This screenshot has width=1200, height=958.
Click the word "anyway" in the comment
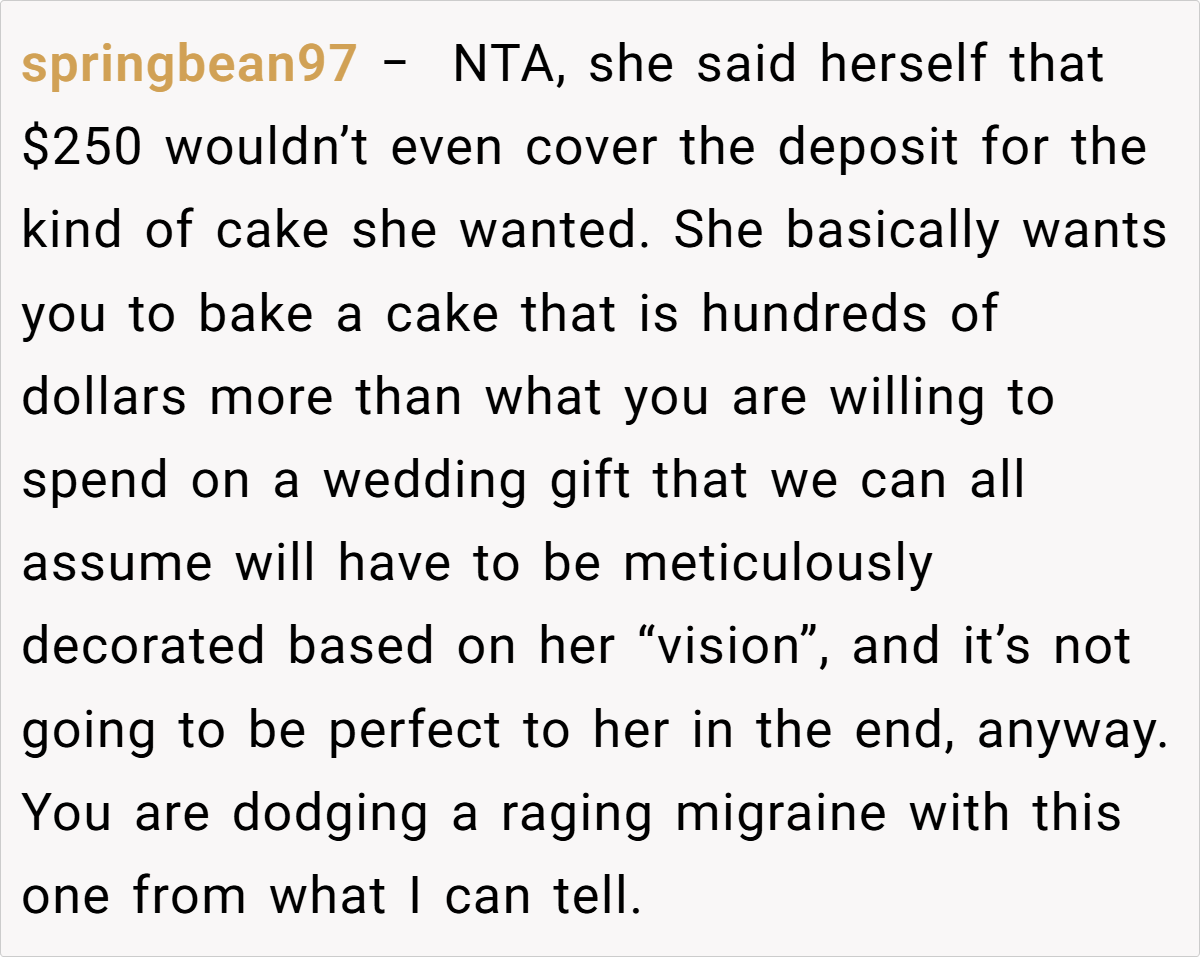click(1071, 730)
